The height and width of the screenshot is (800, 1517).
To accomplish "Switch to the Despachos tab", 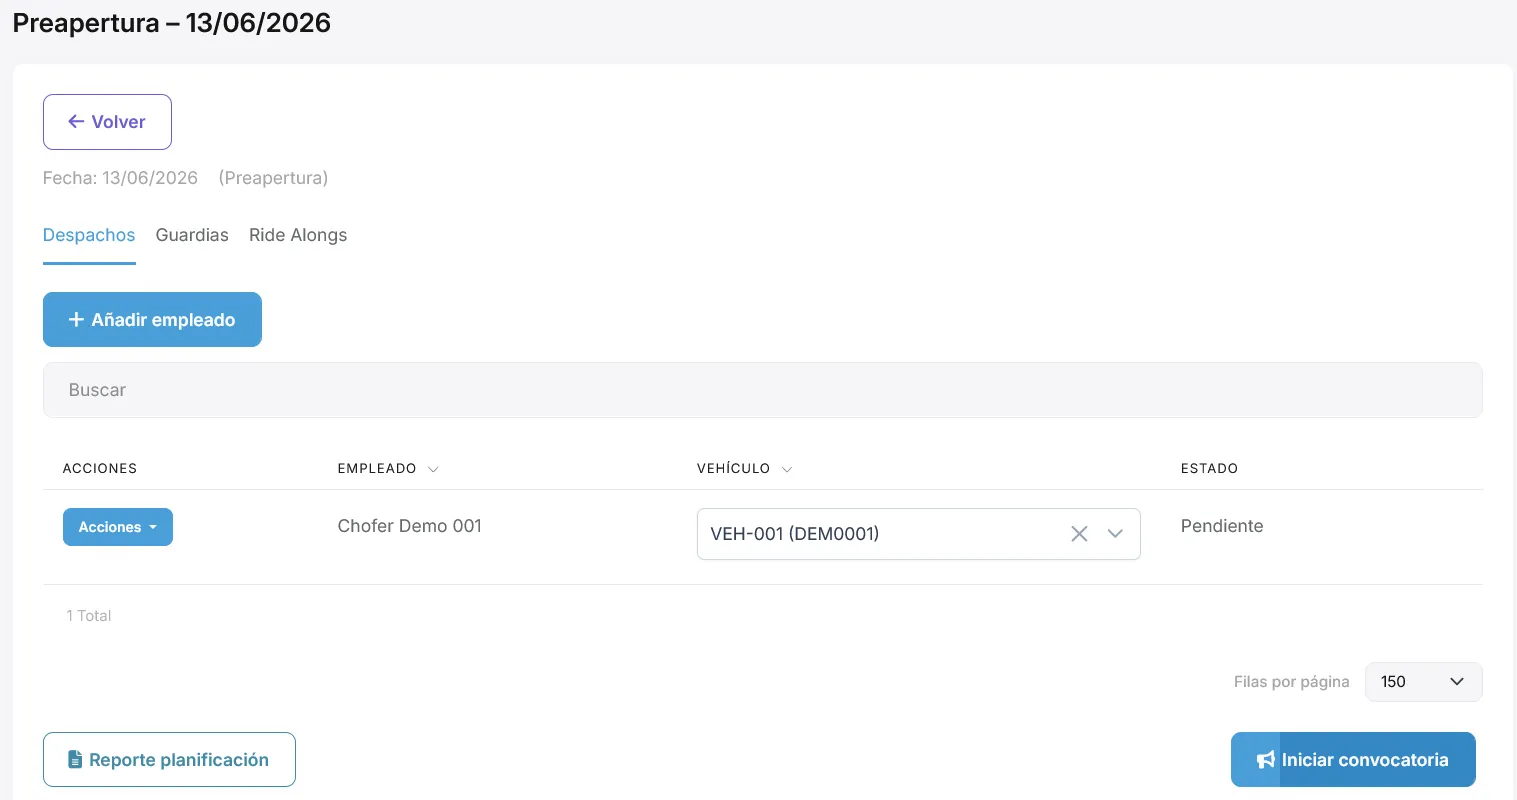I will tap(89, 235).
